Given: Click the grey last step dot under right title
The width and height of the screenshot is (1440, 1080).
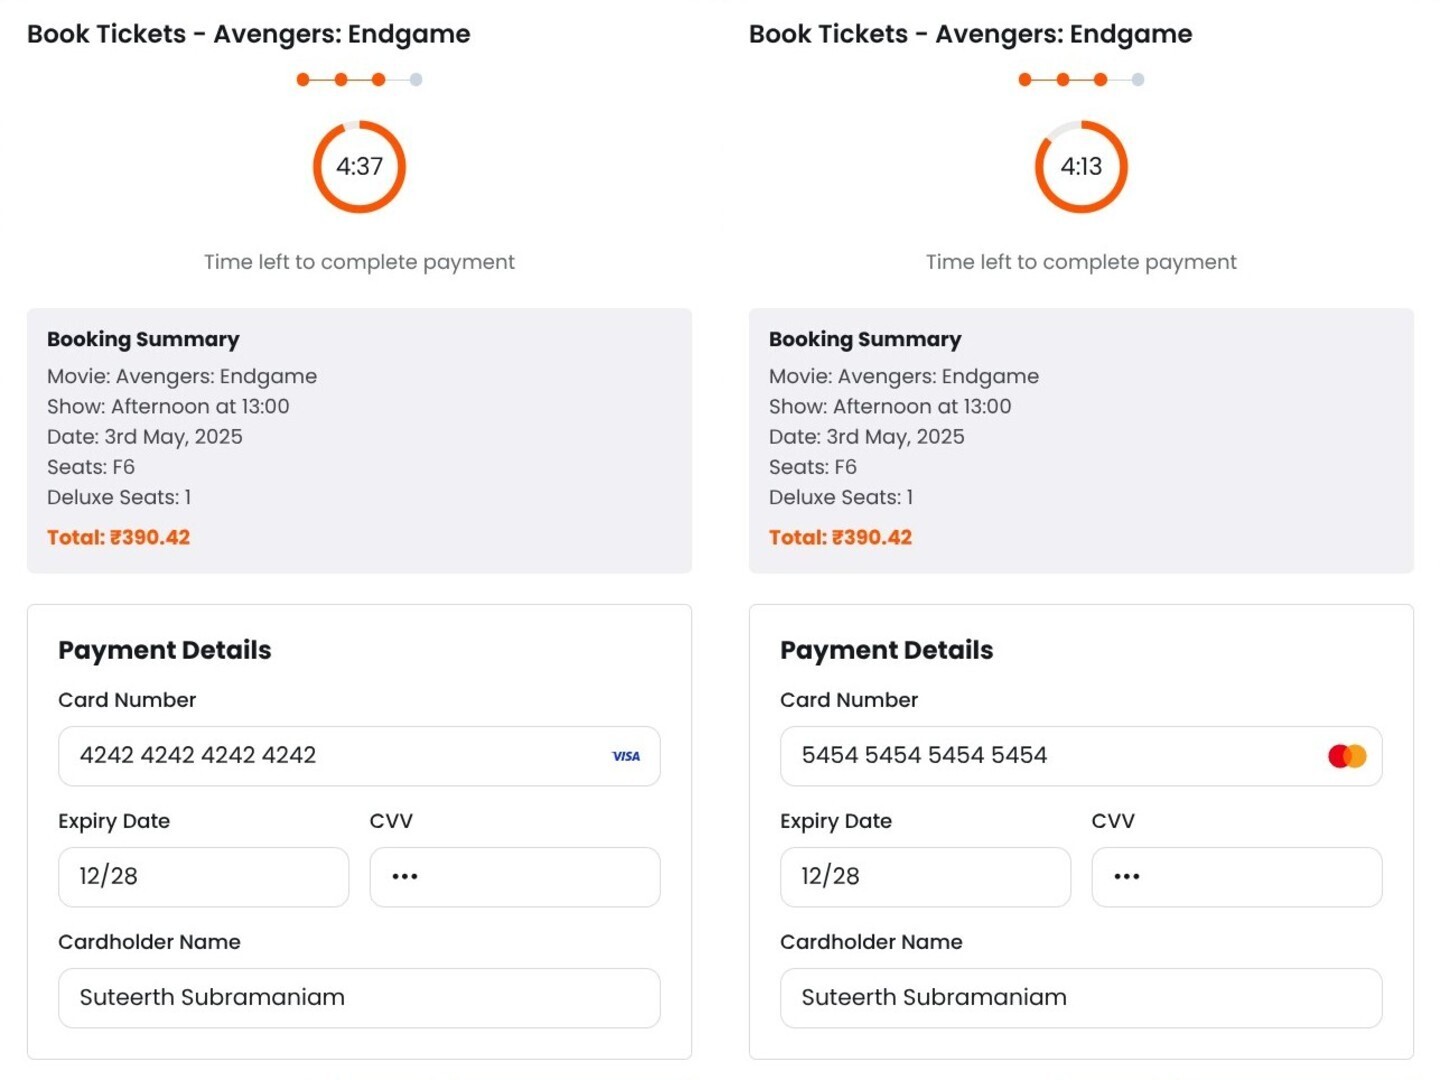Looking at the screenshot, I should point(1138,79).
